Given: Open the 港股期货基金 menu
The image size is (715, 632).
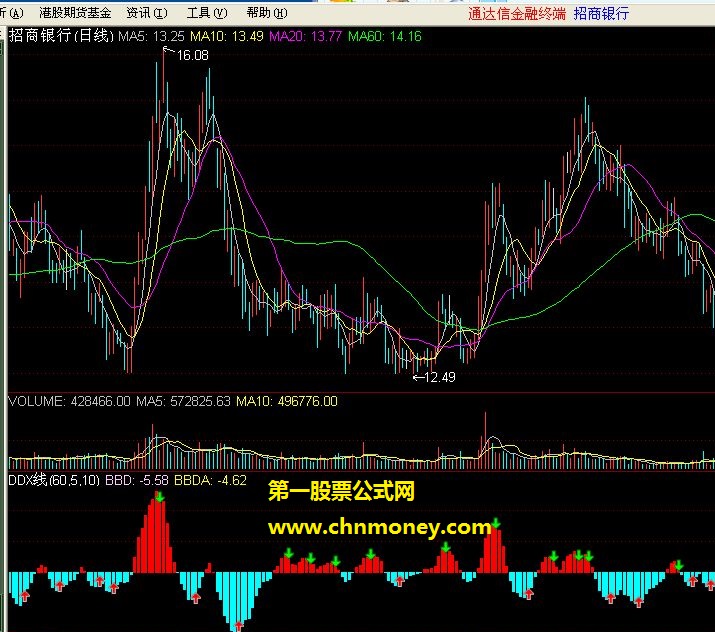Looking at the screenshot, I should click(x=75, y=13).
